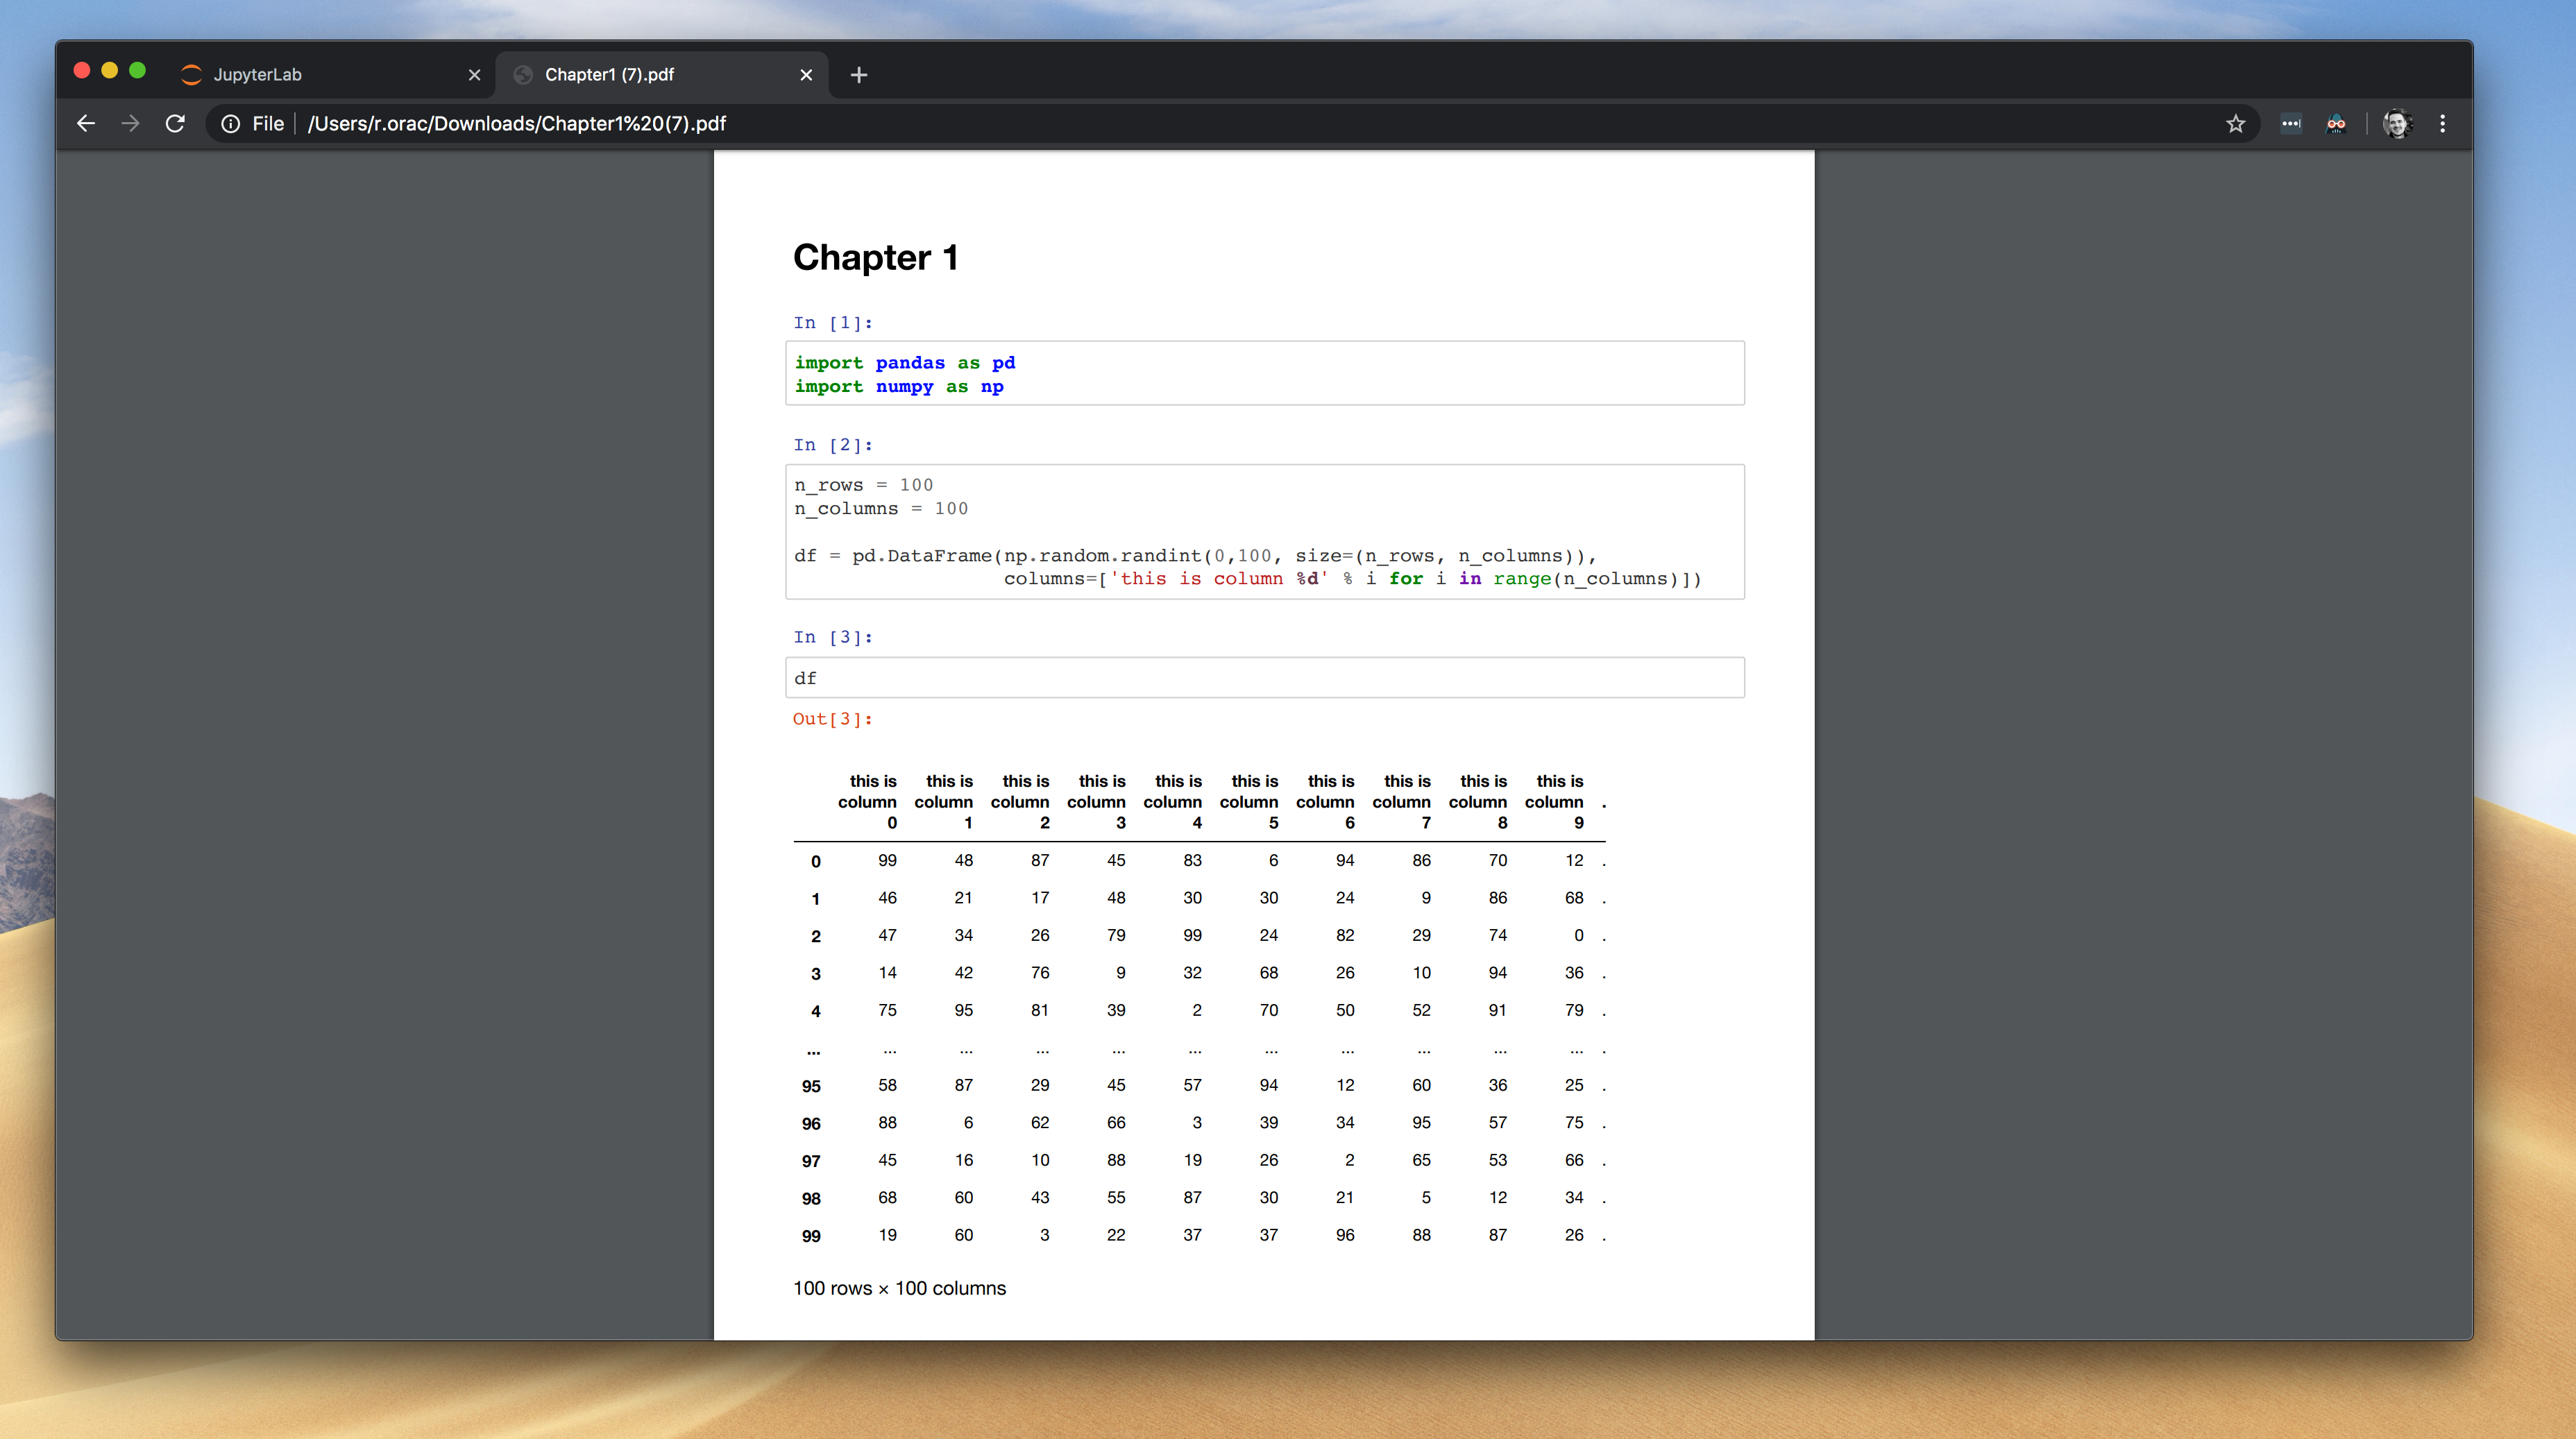Click the file info icon in address bar

[231, 123]
